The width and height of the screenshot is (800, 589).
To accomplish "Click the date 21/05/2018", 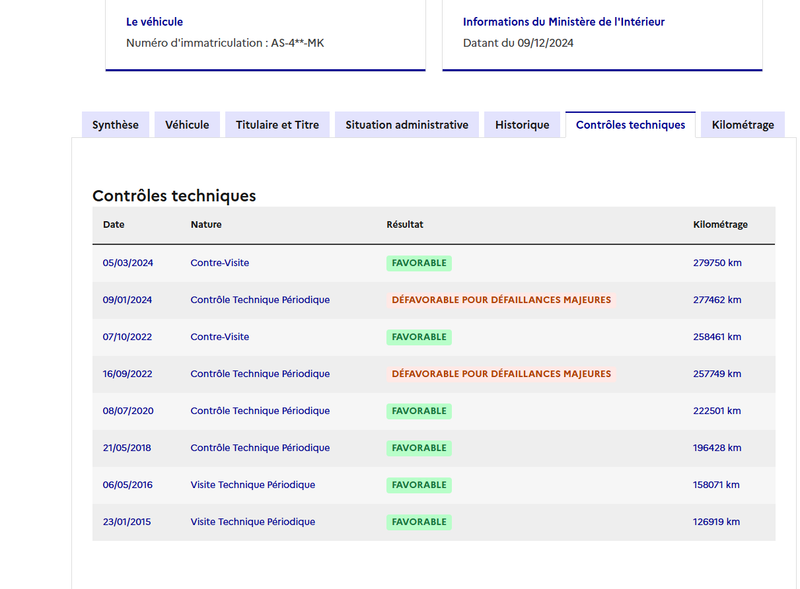I will pos(127,448).
